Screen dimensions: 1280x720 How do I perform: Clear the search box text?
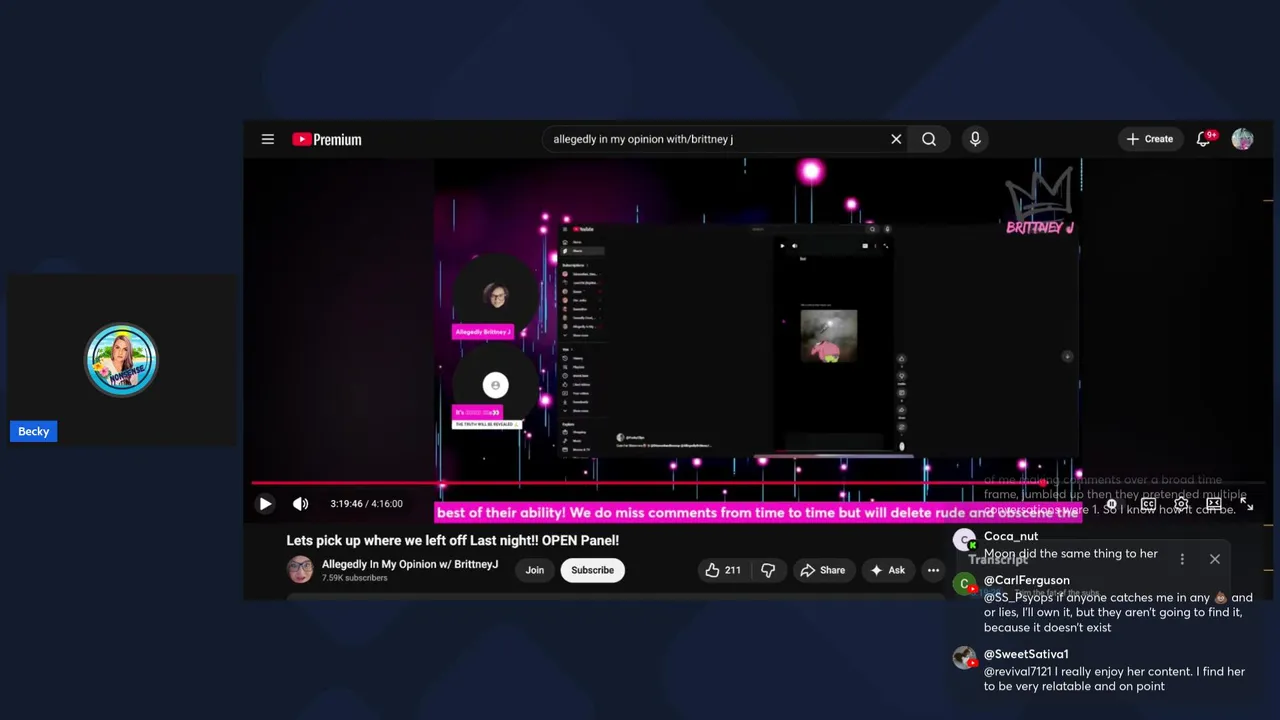click(896, 139)
